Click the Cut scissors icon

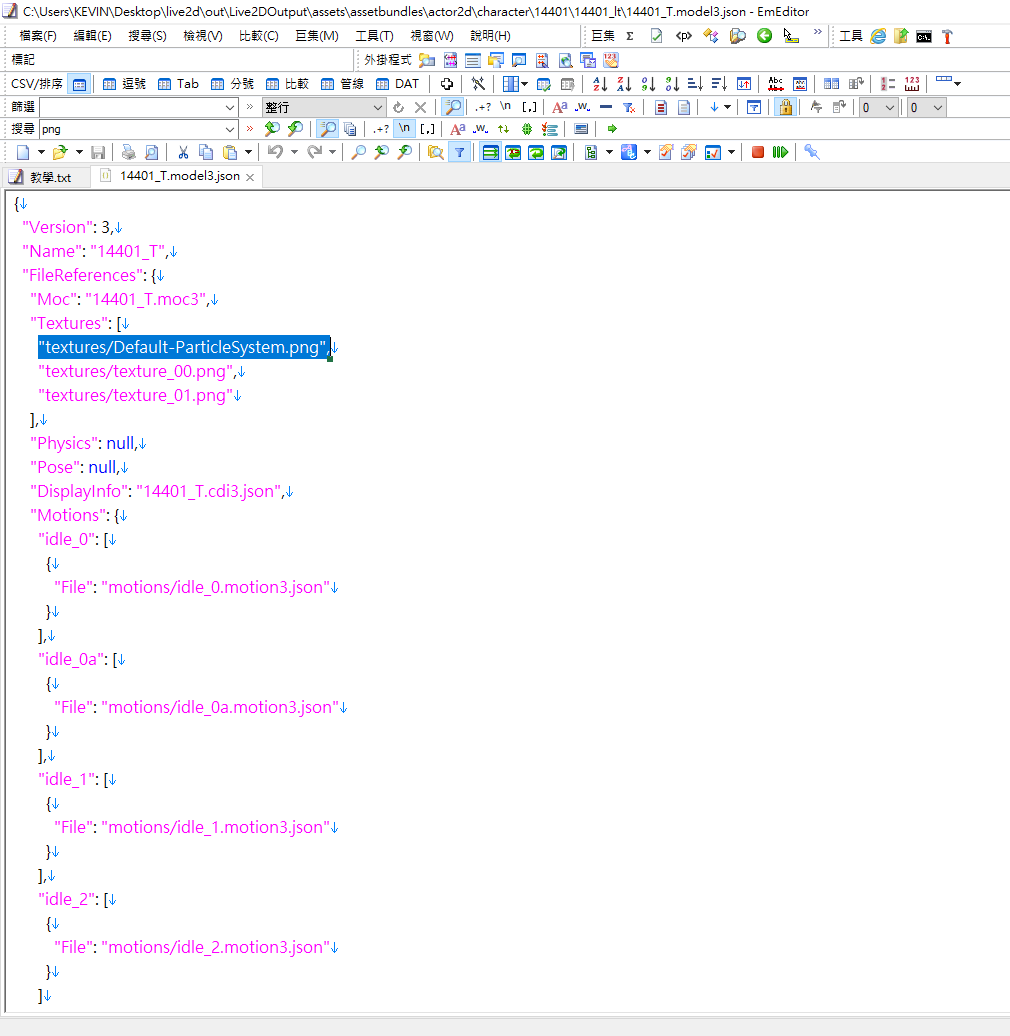[183, 152]
